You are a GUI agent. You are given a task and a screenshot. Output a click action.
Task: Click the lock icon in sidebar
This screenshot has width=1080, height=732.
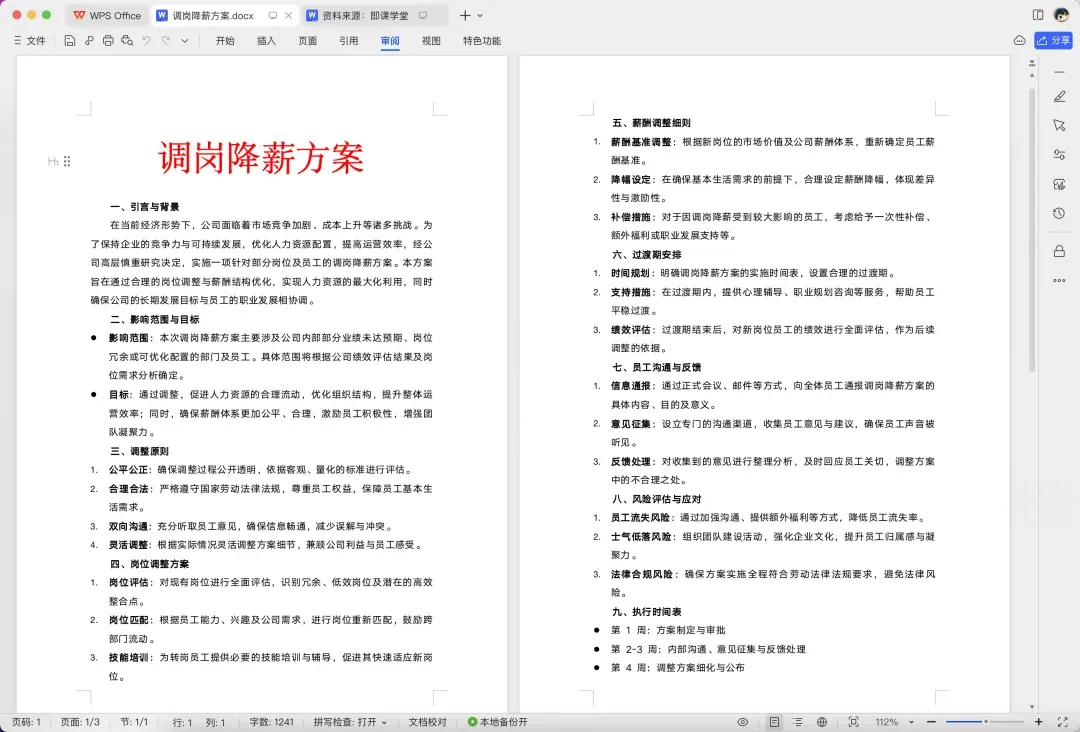(1059, 251)
